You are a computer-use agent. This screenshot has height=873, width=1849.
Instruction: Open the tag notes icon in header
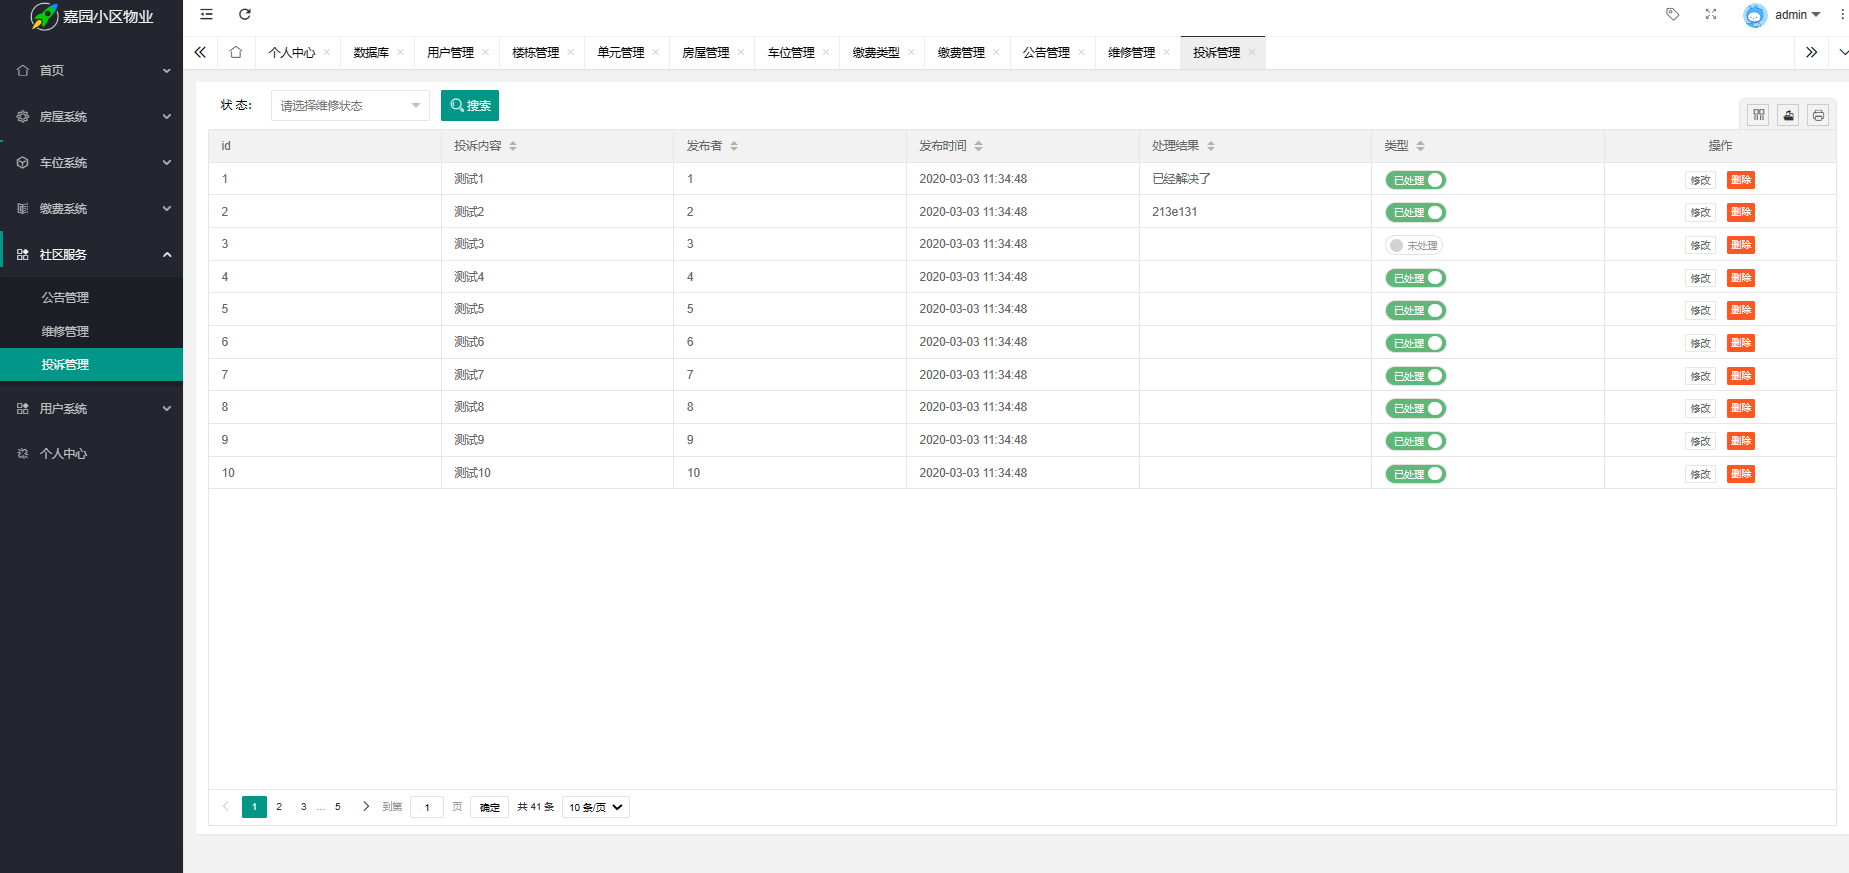pyautogui.click(x=1672, y=14)
